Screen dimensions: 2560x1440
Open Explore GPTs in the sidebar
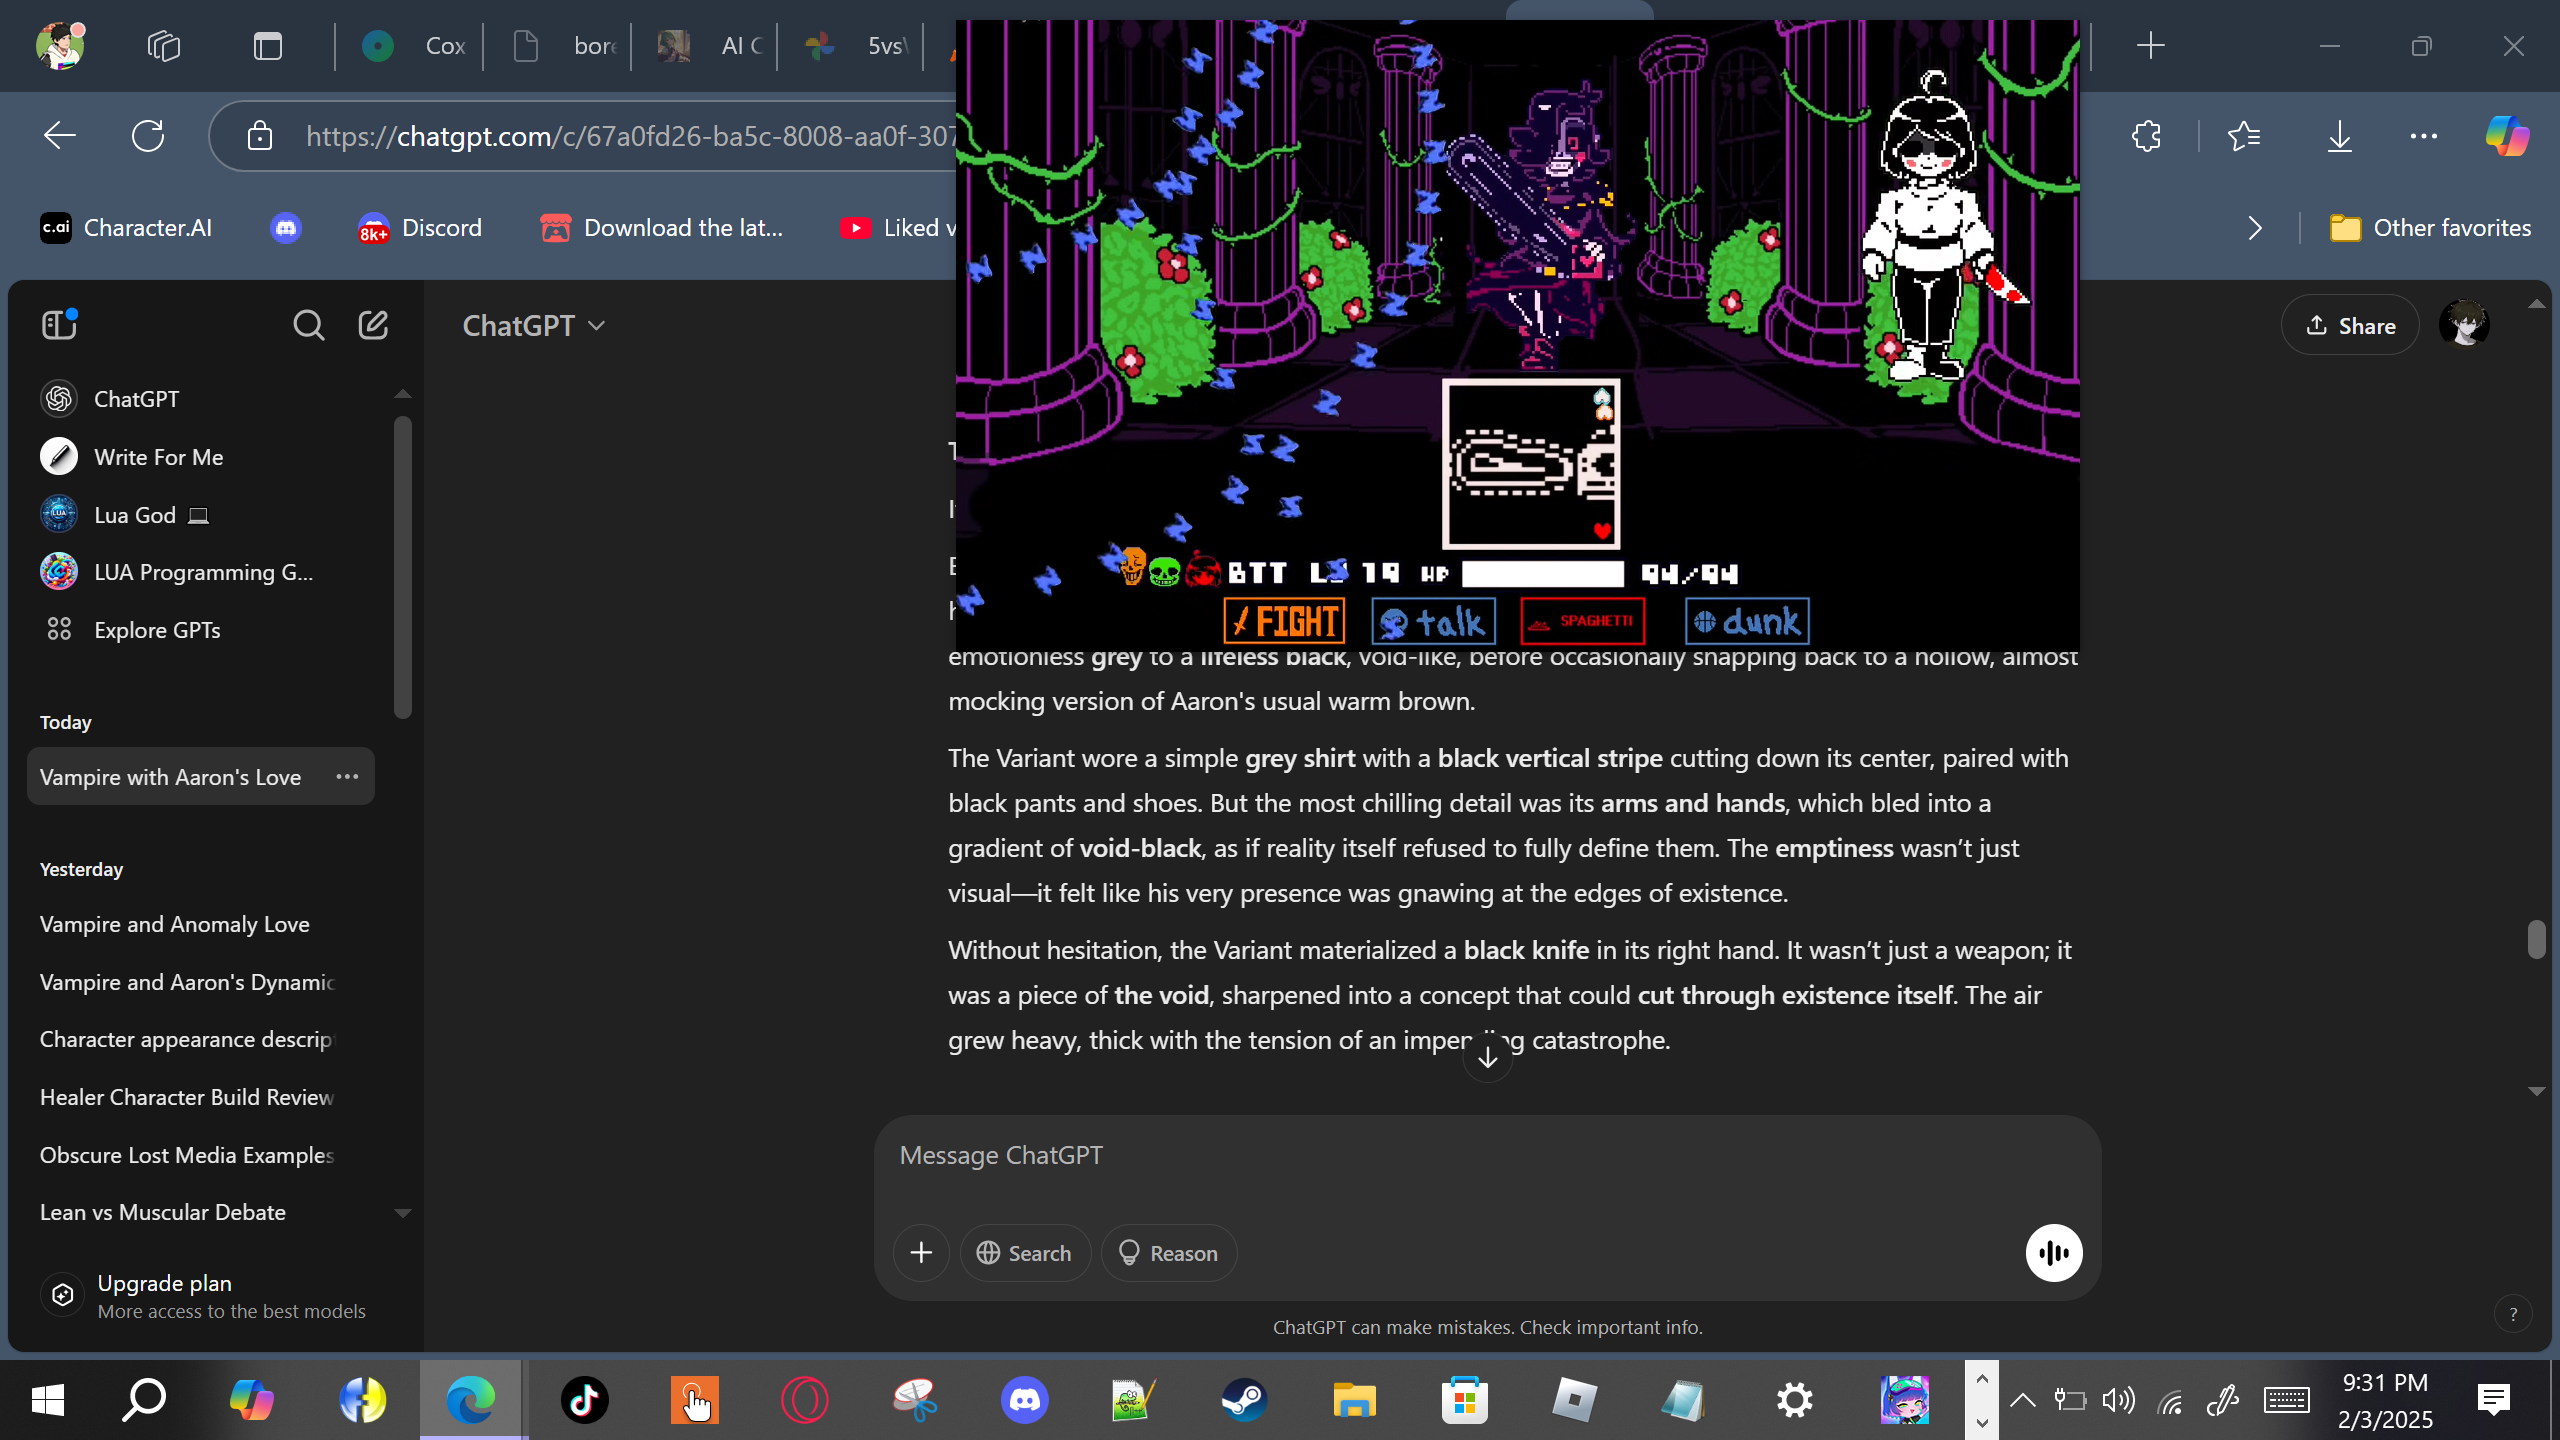pyautogui.click(x=200, y=630)
